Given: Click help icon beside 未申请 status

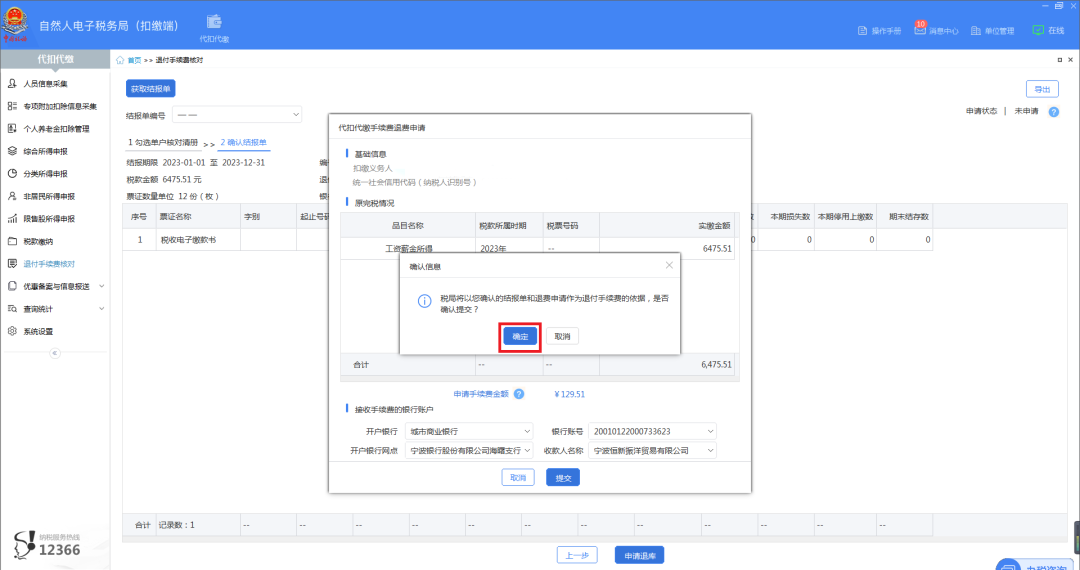Looking at the screenshot, I should 1053,111.
